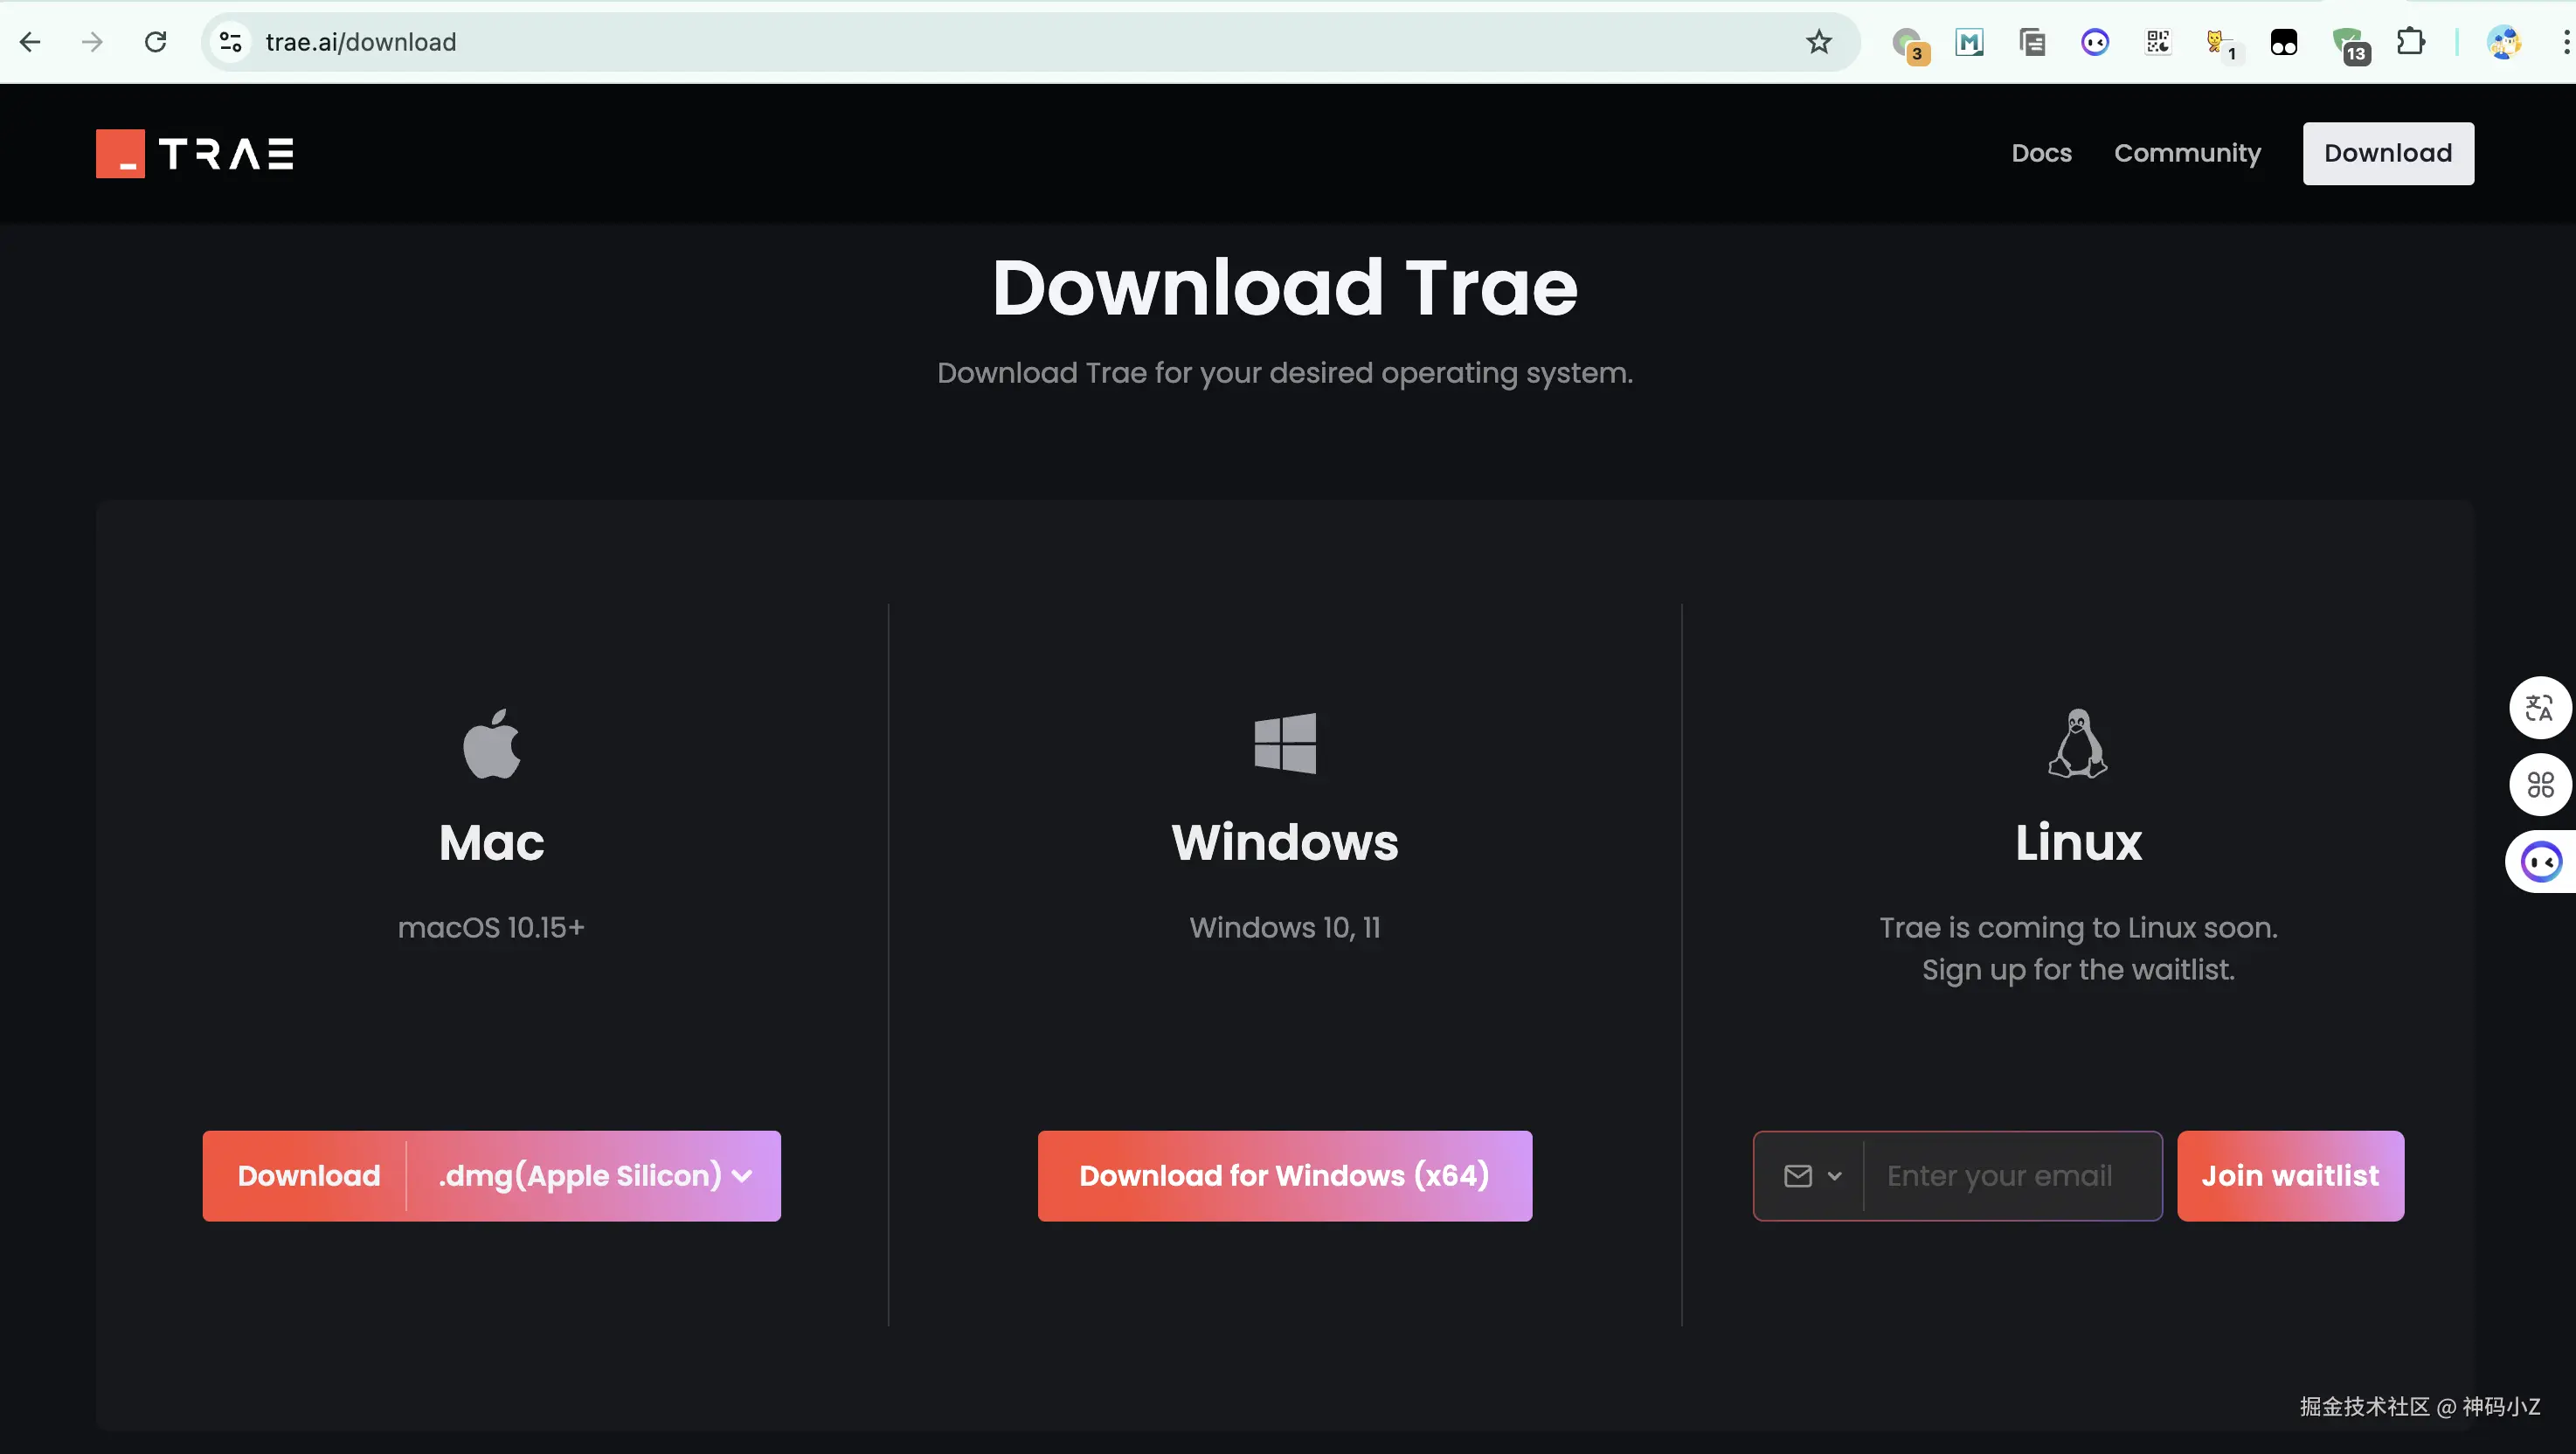Reload the page

[x=155, y=42]
